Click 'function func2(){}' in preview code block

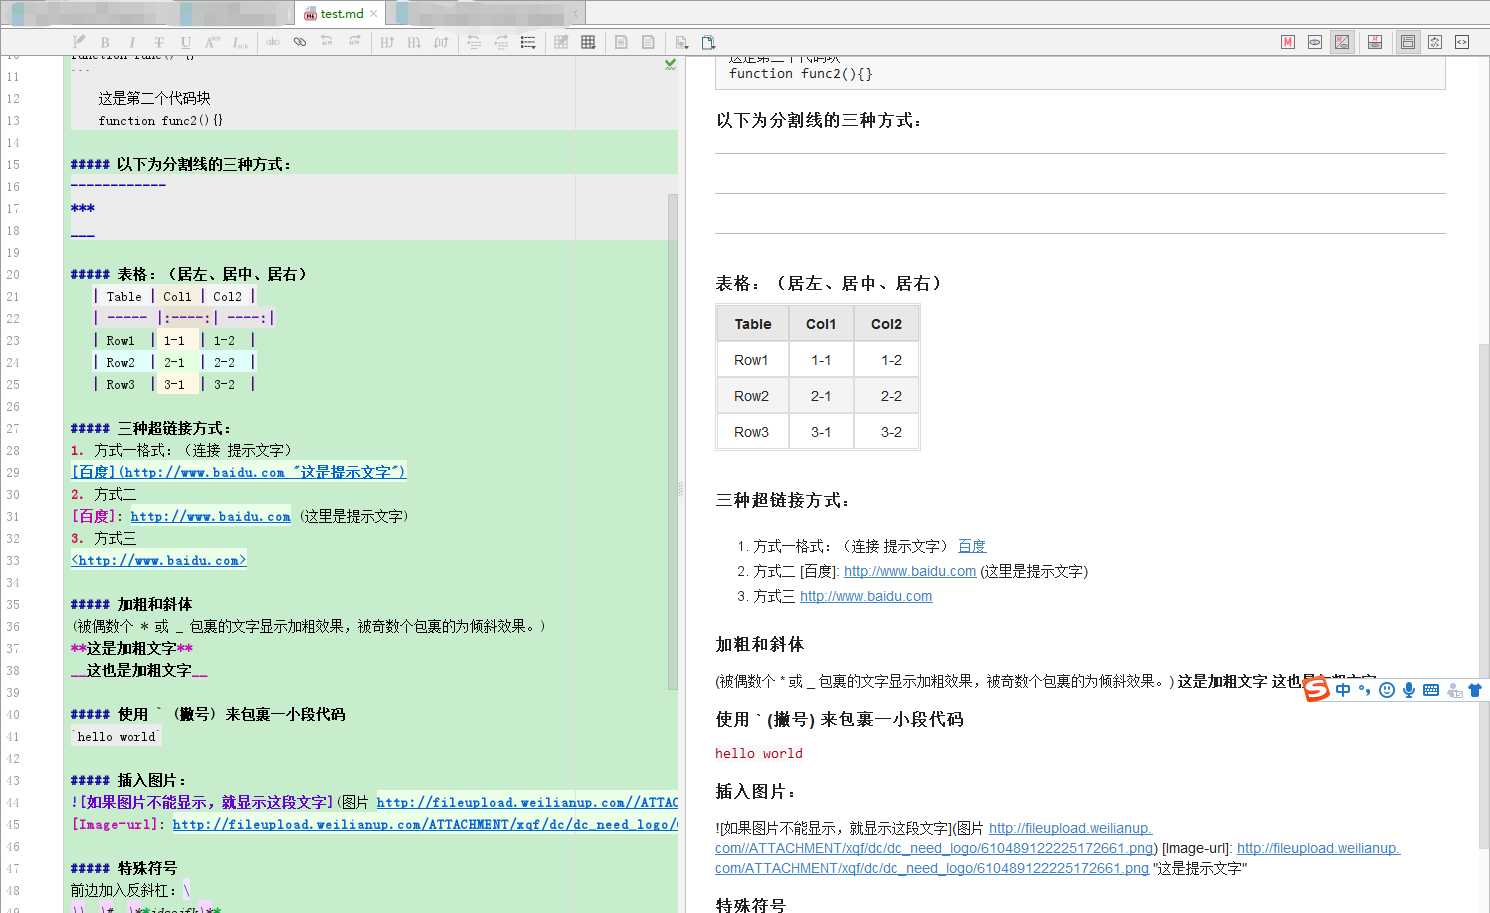click(800, 74)
